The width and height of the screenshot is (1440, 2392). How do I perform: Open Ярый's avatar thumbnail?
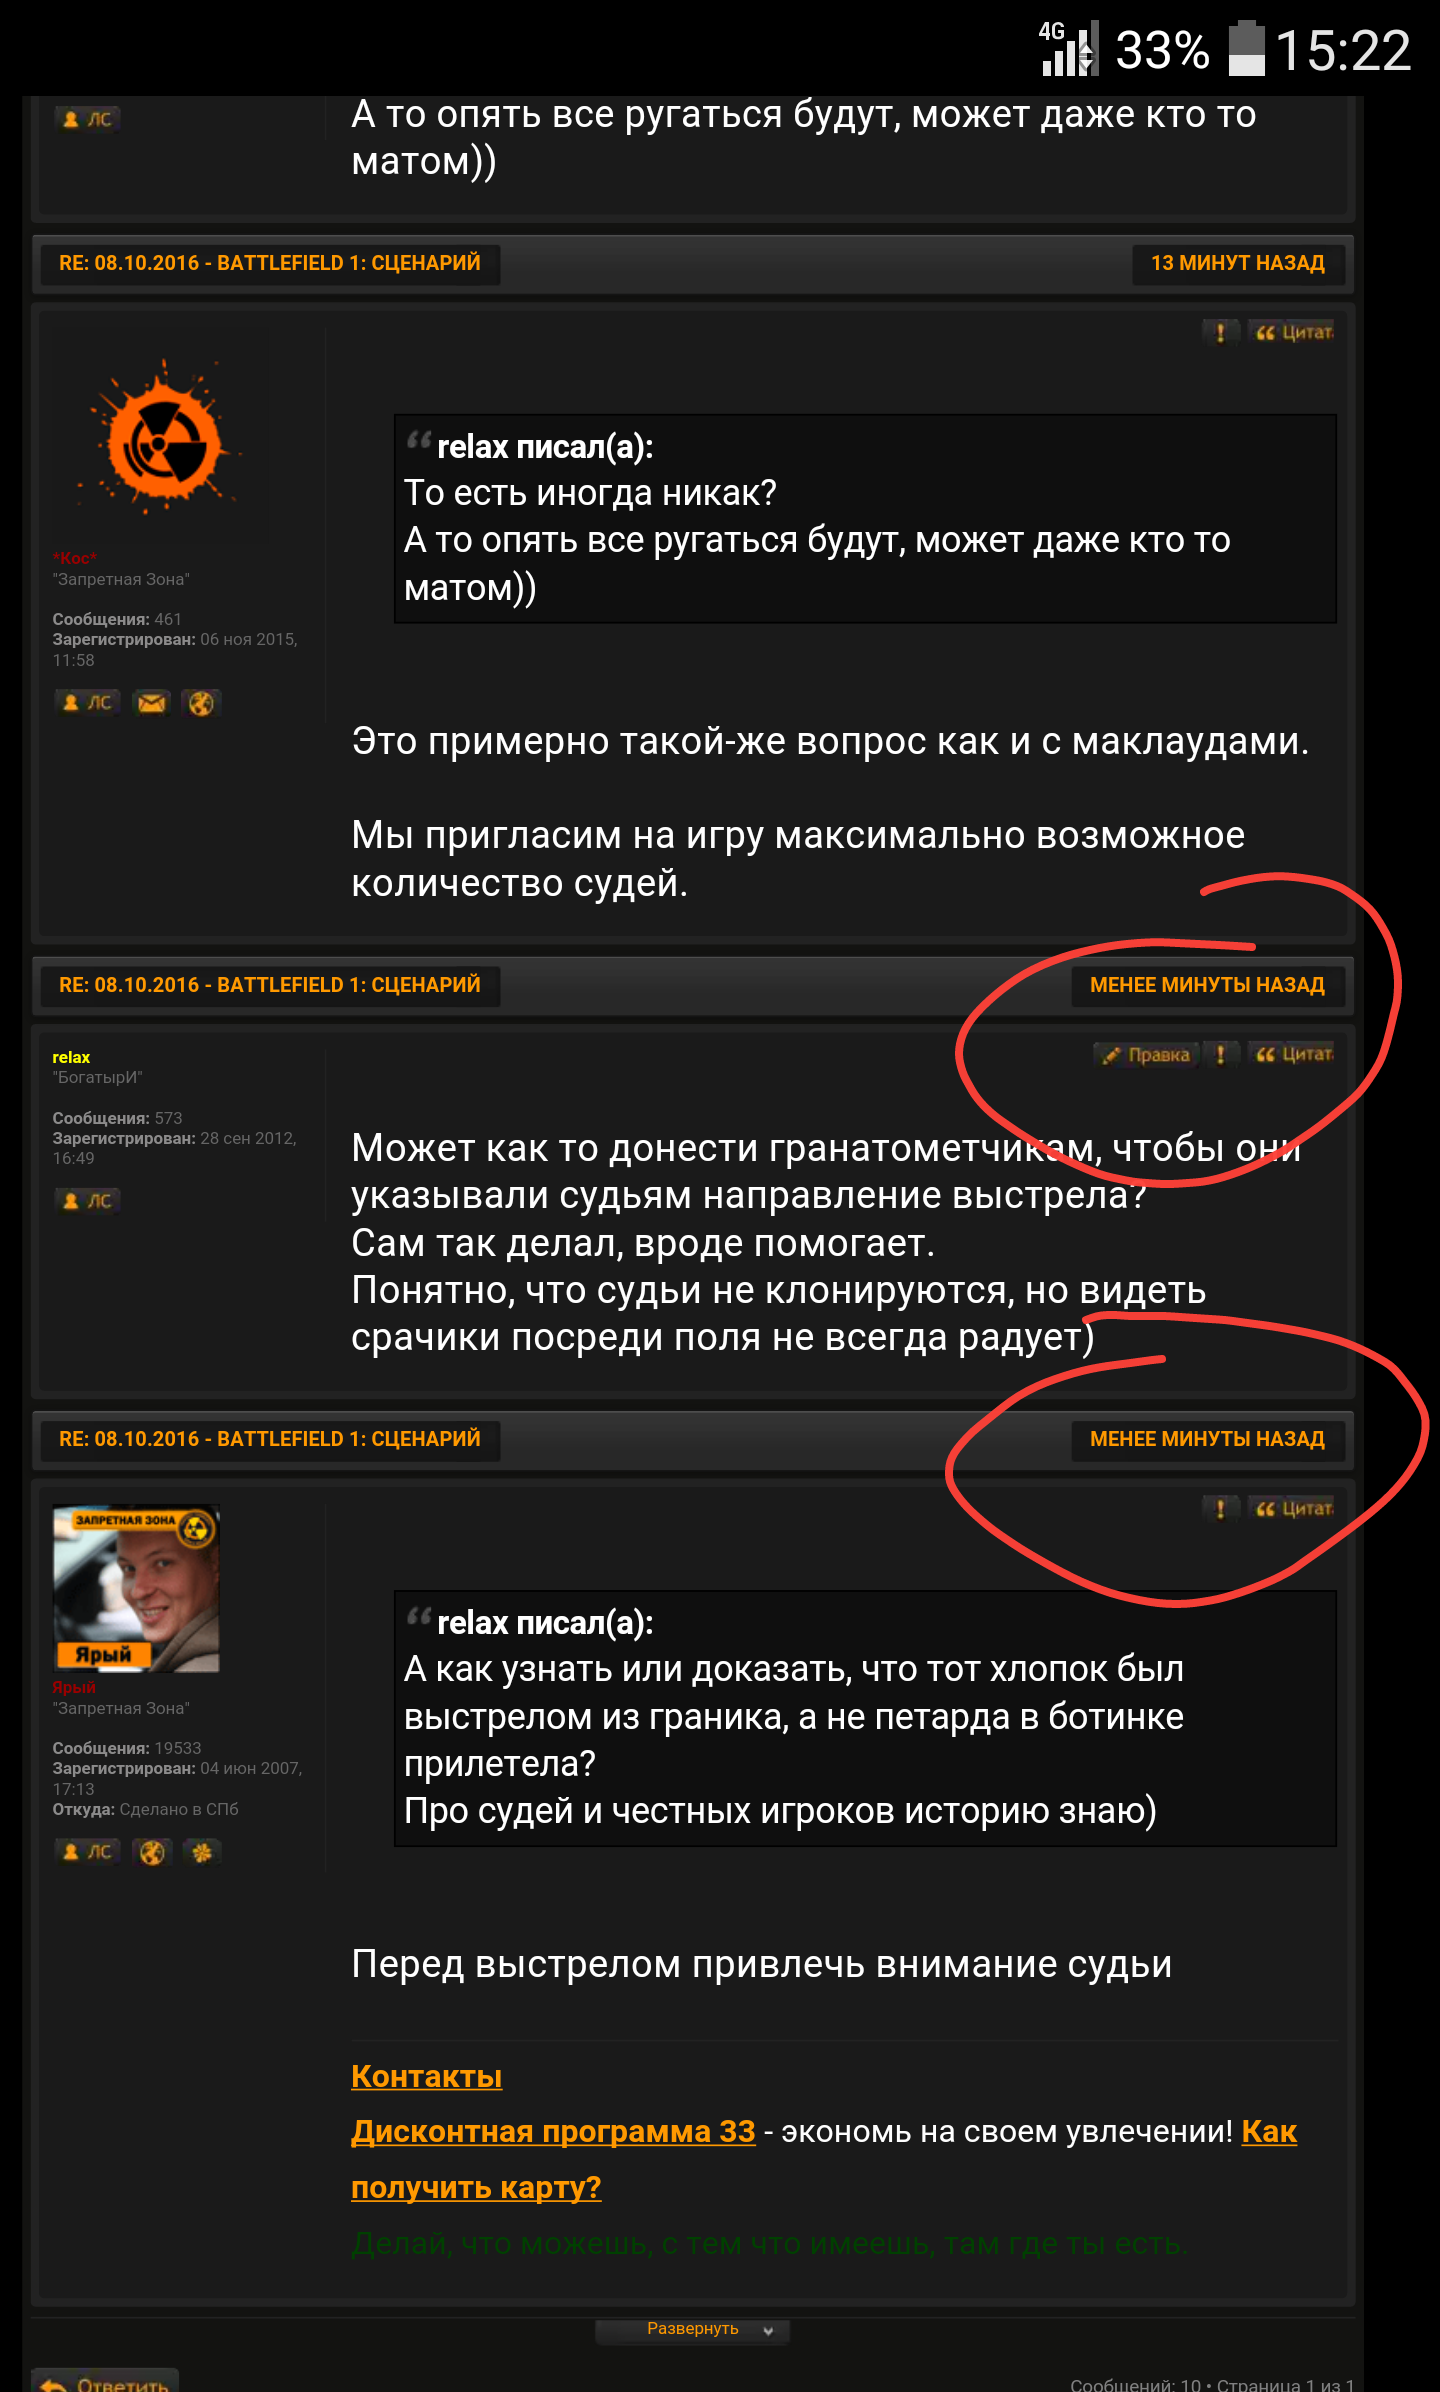pos(136,1589)
